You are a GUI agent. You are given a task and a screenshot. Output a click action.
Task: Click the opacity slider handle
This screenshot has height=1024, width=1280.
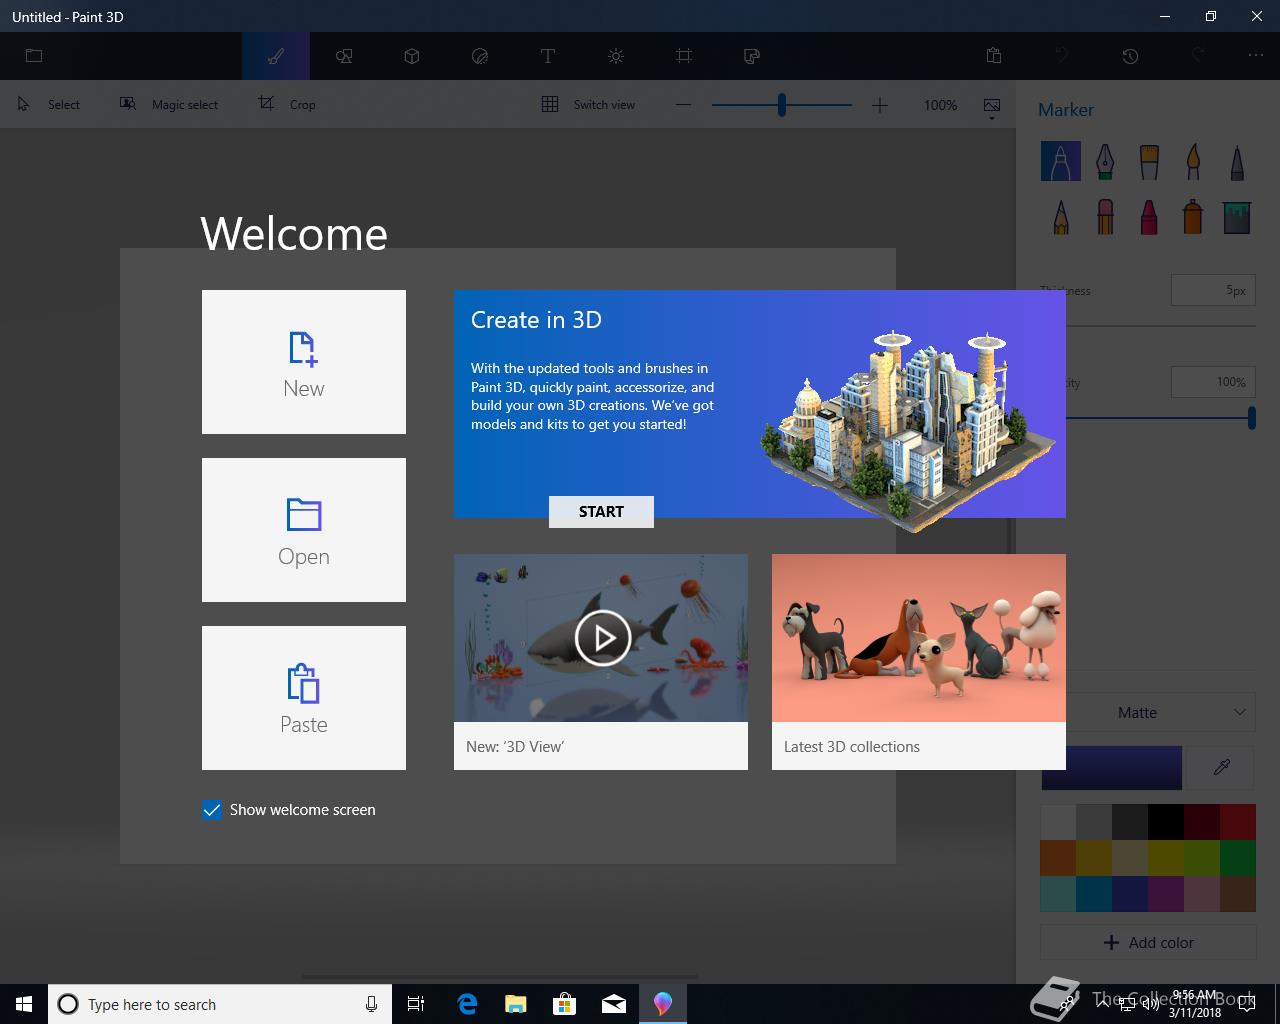point(1252,419)
